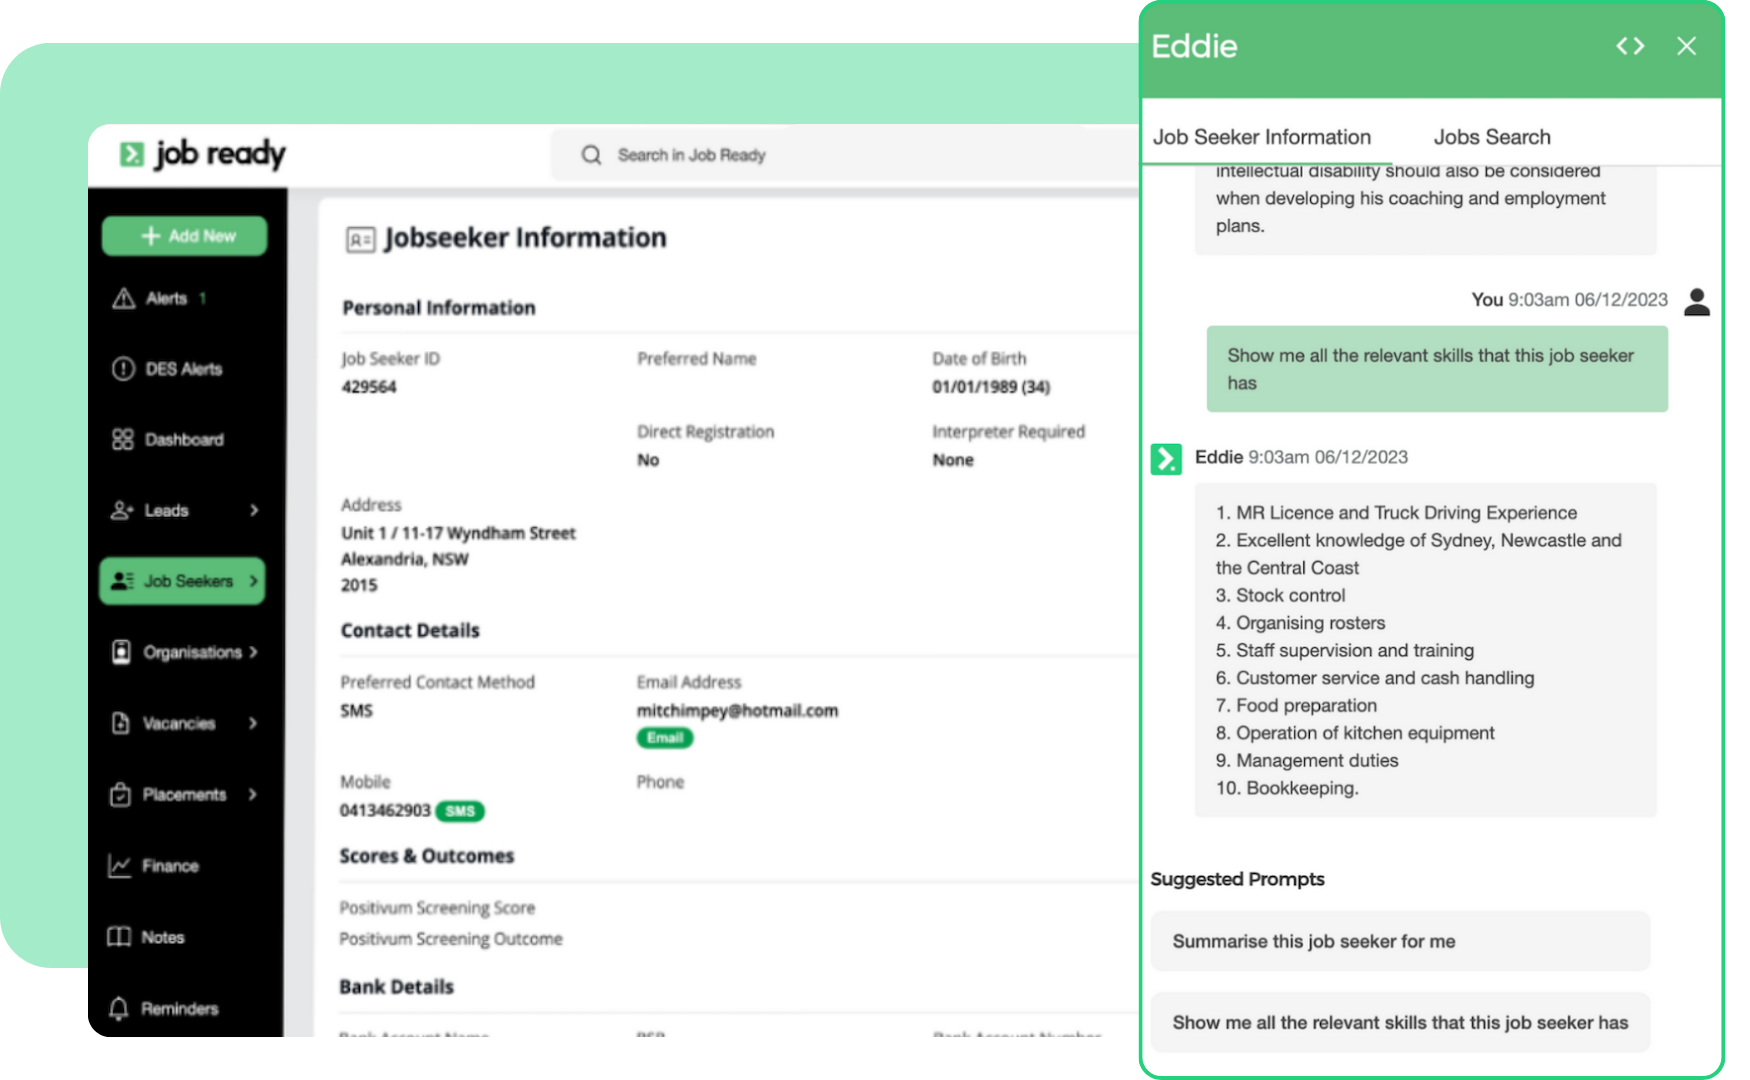Select the Job Seekers sidebar item
Image resolution: width=1750 pixels, height=1080 pixels.
click(x=182, y=581)
